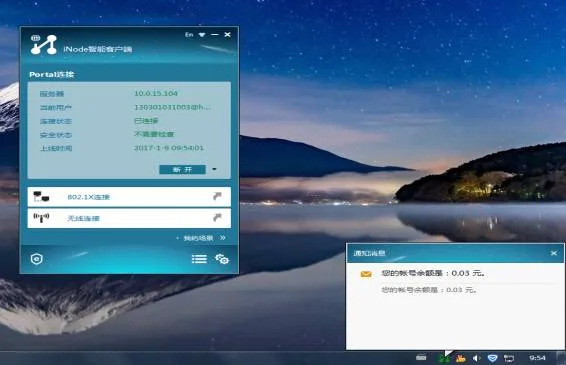Minimize the iNode client window
This screenshot has height=365, width=566.
coord(215,35)
